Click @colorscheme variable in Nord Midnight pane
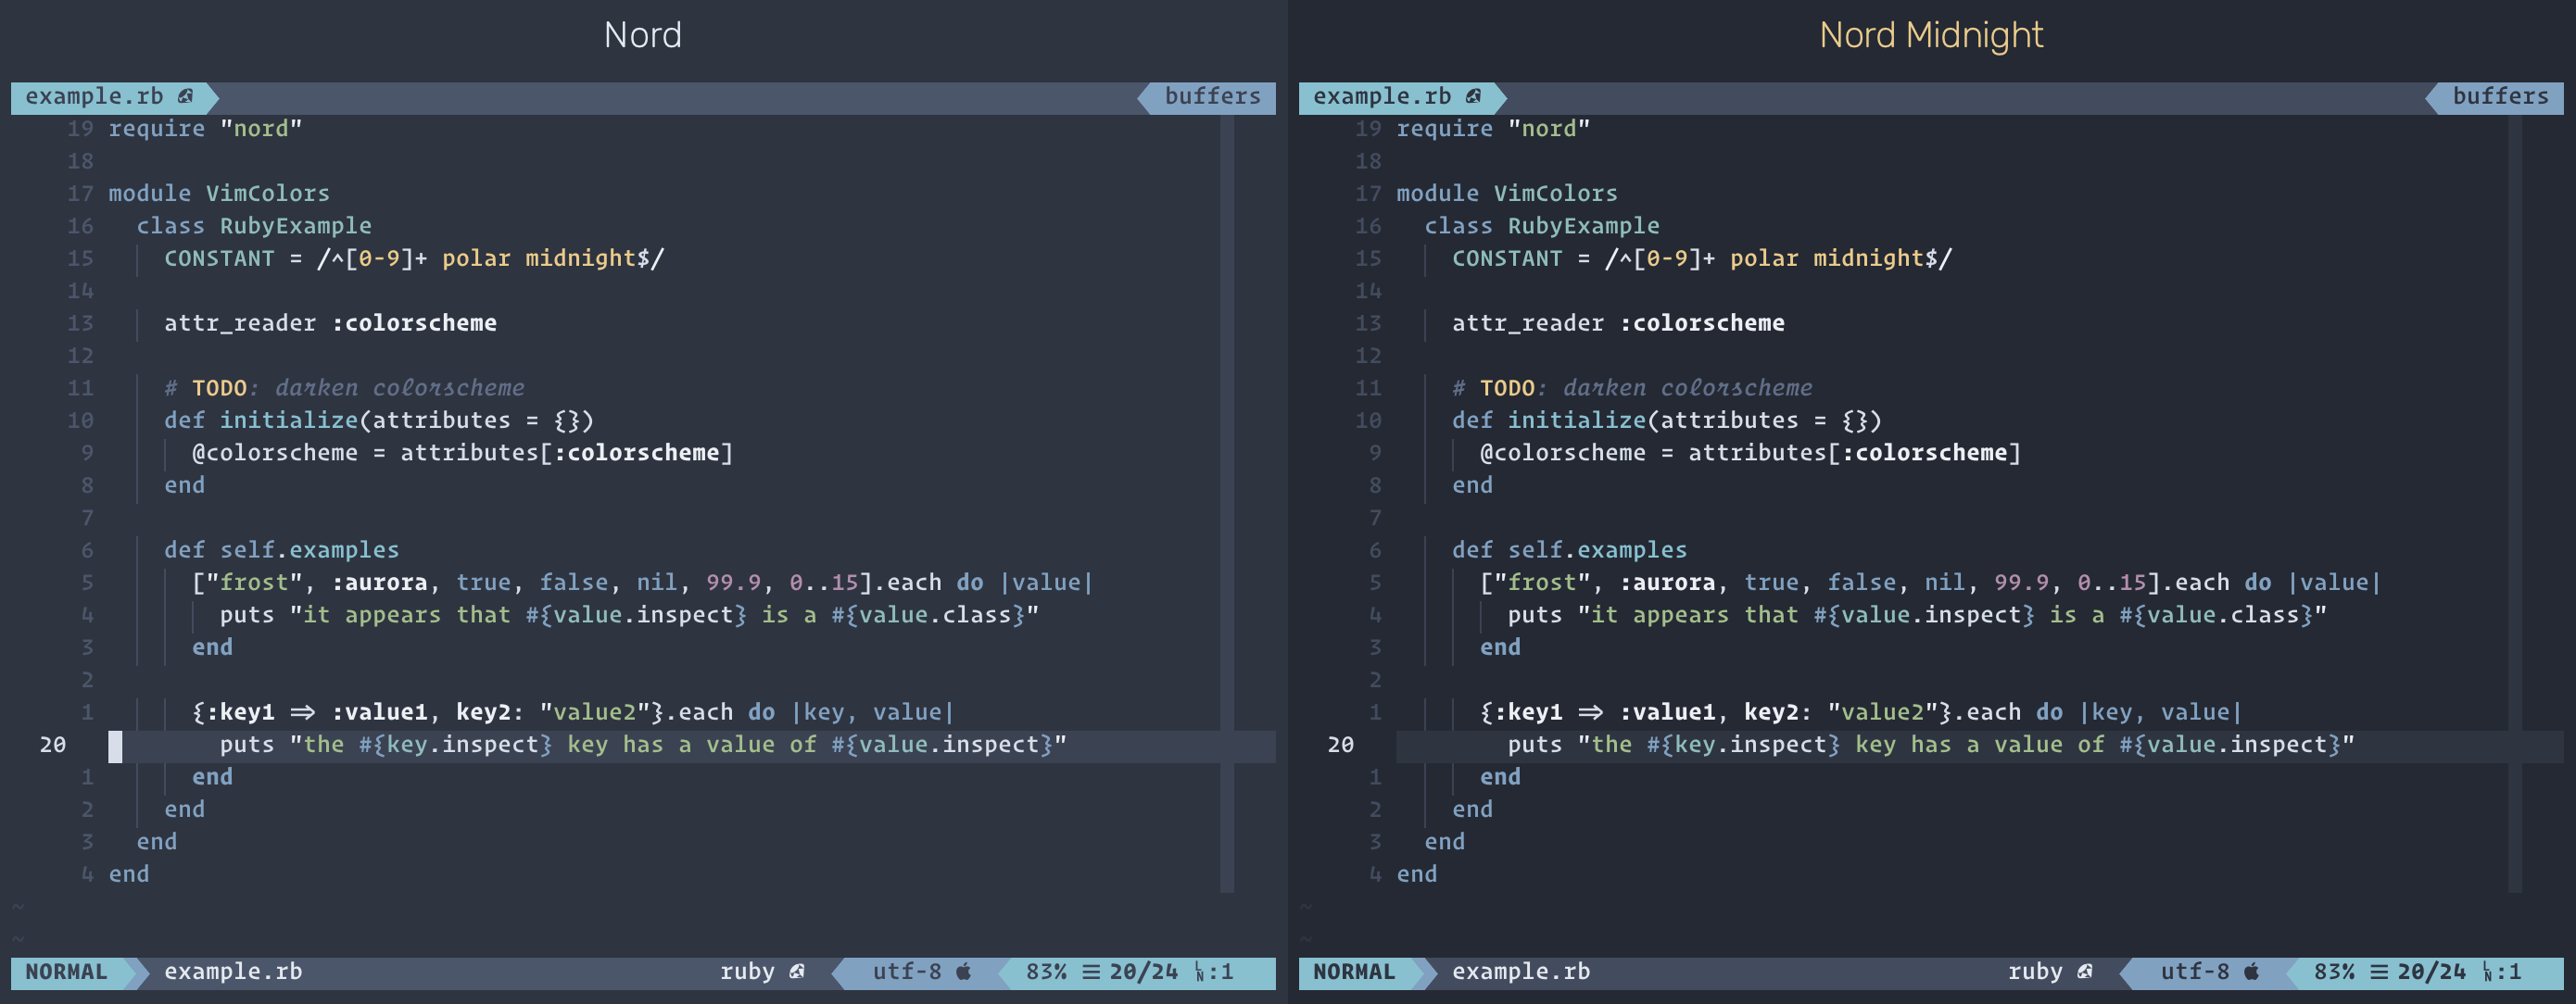 tap(1563, 453)
